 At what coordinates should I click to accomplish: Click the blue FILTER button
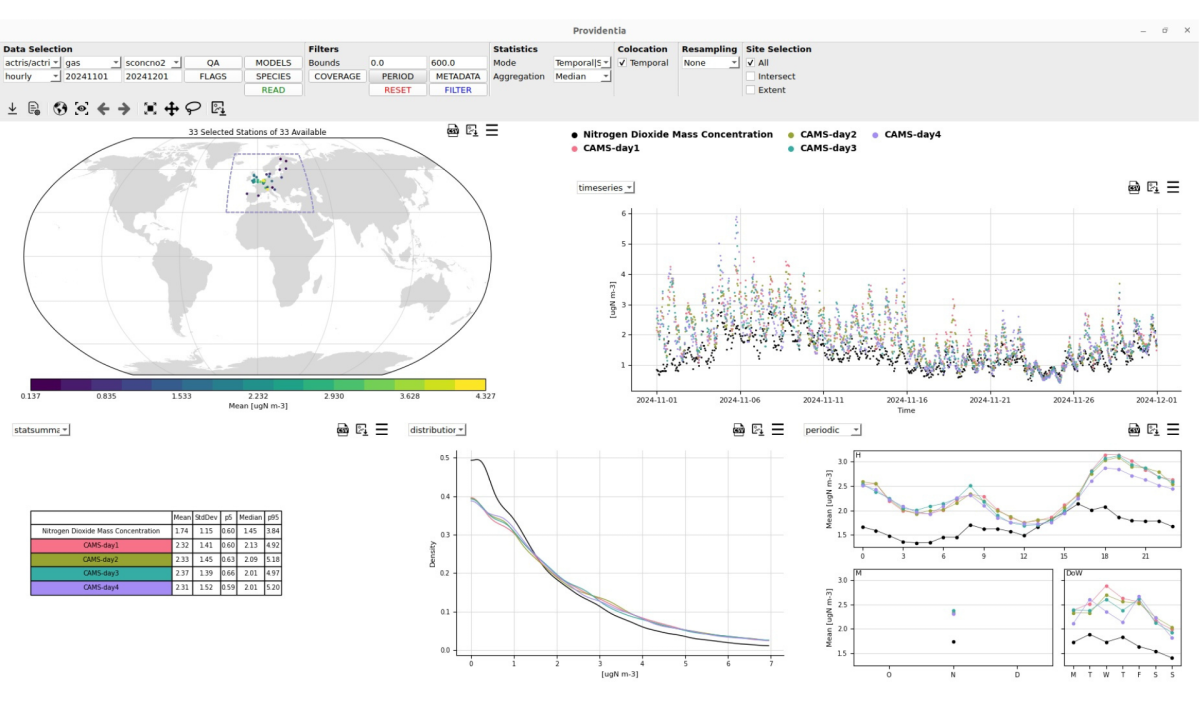click(x=458, y=90)
